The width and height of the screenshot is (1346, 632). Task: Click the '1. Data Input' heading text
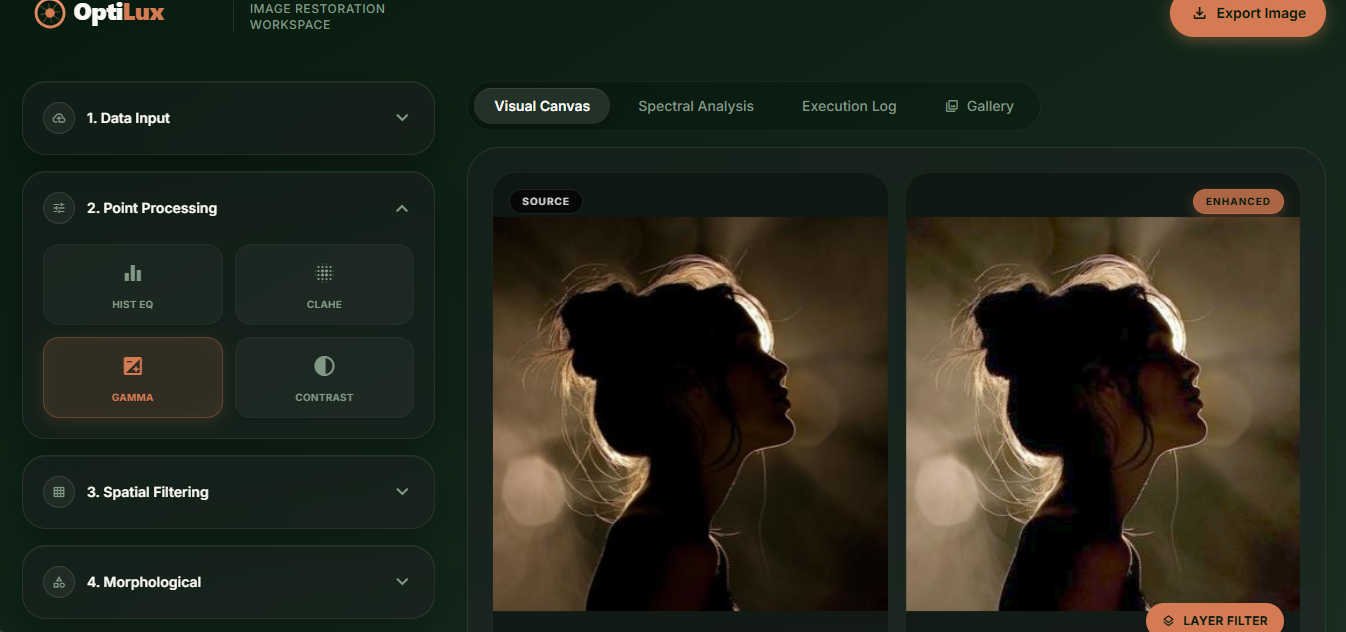click(128, 118)
